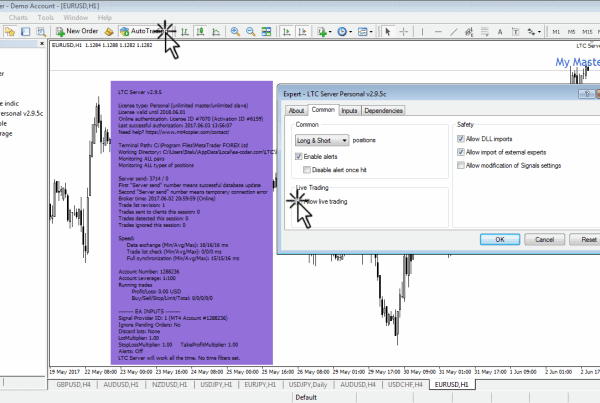Switch to the USDCHF,H4 chart tab

pos(405,384)
